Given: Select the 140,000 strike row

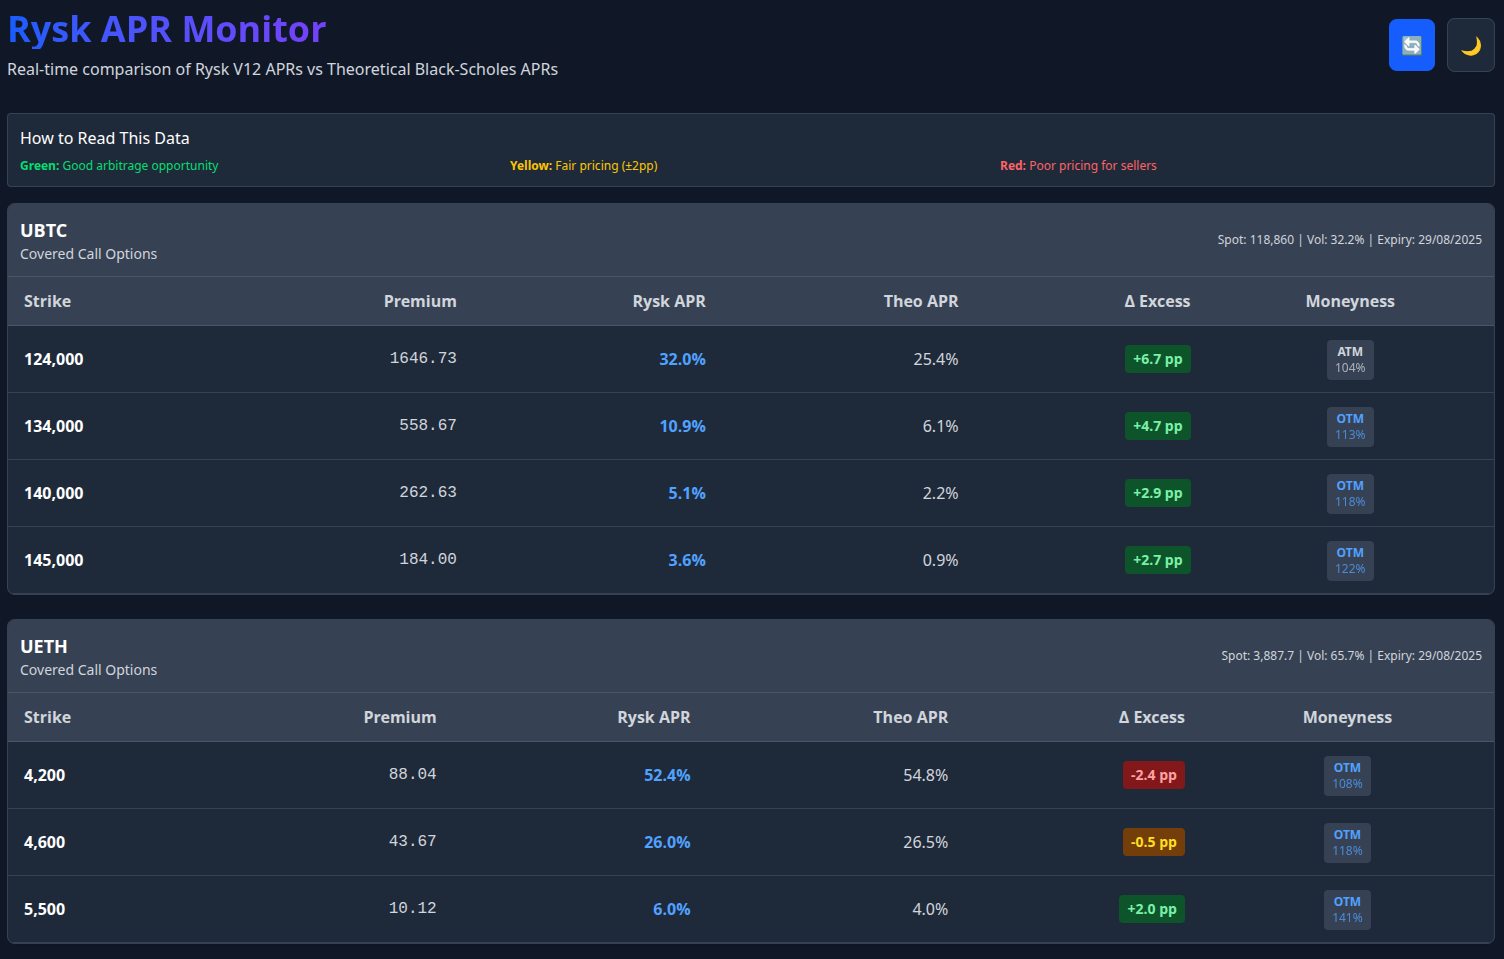Looking at the screenshot, I should coord(750,493).
